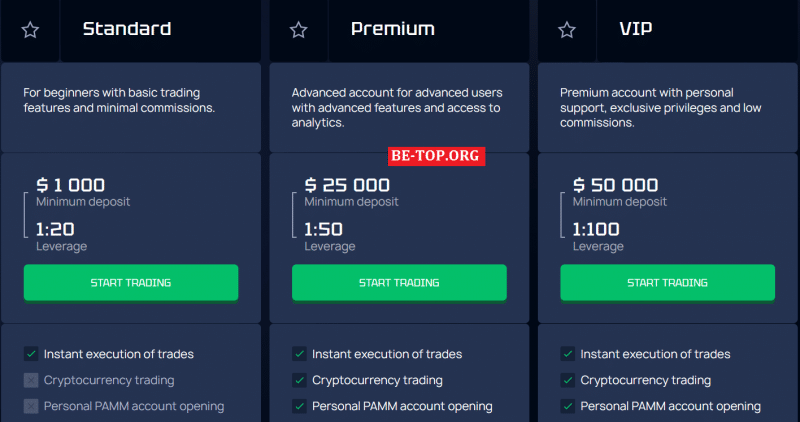Select the Standard plan title
Screen dimensions: 800x422
(127, 29)
